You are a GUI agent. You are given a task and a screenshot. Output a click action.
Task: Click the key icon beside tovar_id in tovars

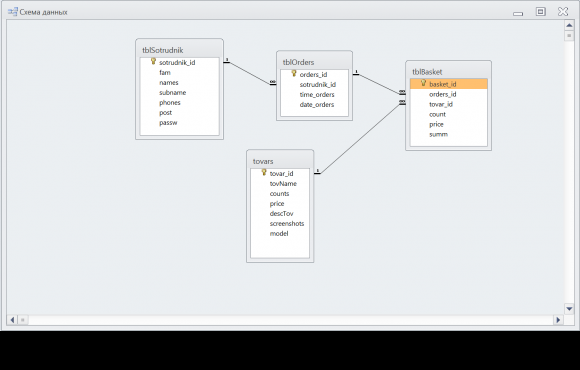tap(264, 172)
